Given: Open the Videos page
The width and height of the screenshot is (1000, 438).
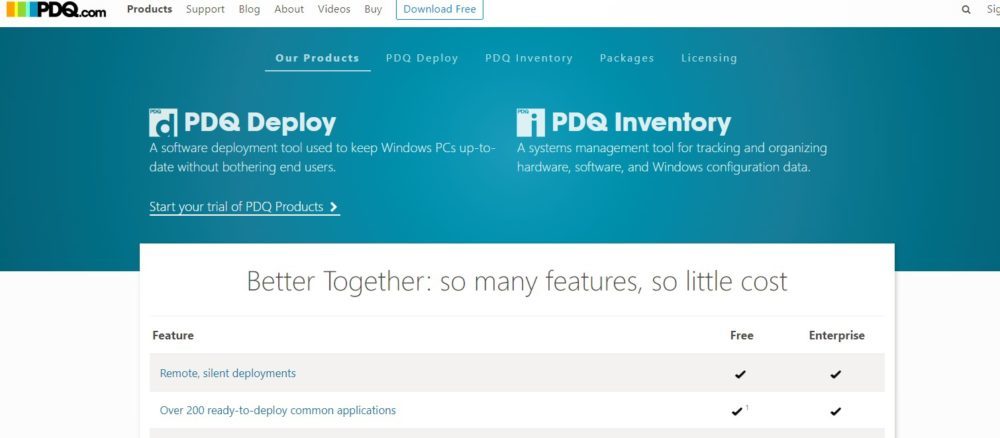Looking at the screenshot, I should [334, 9].
